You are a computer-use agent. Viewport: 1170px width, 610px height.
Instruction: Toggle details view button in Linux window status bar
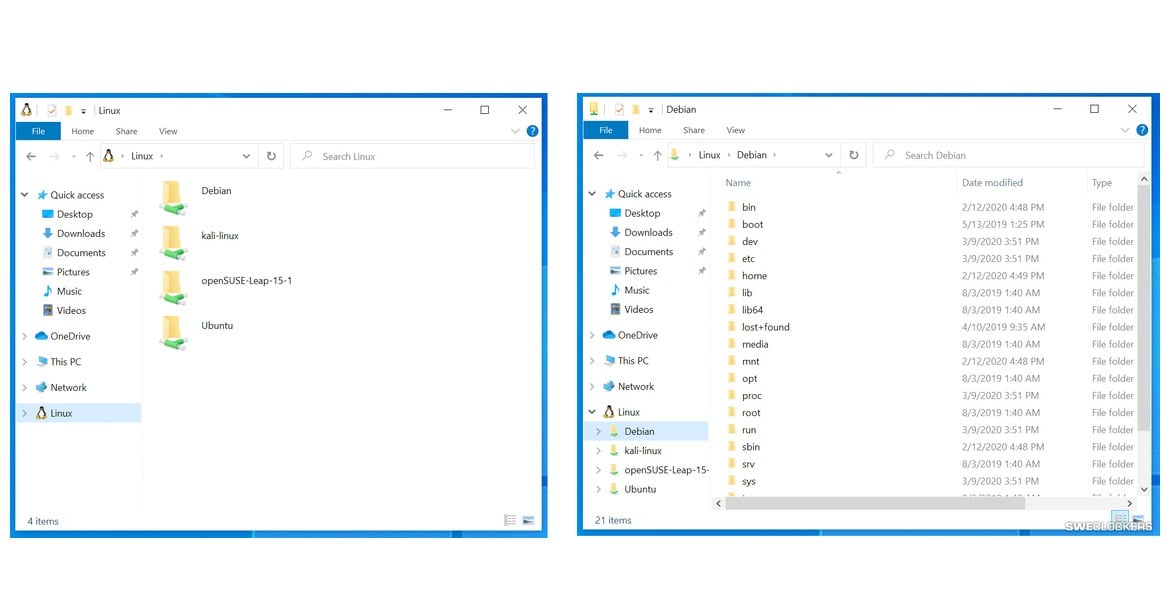tap(510, 520)
